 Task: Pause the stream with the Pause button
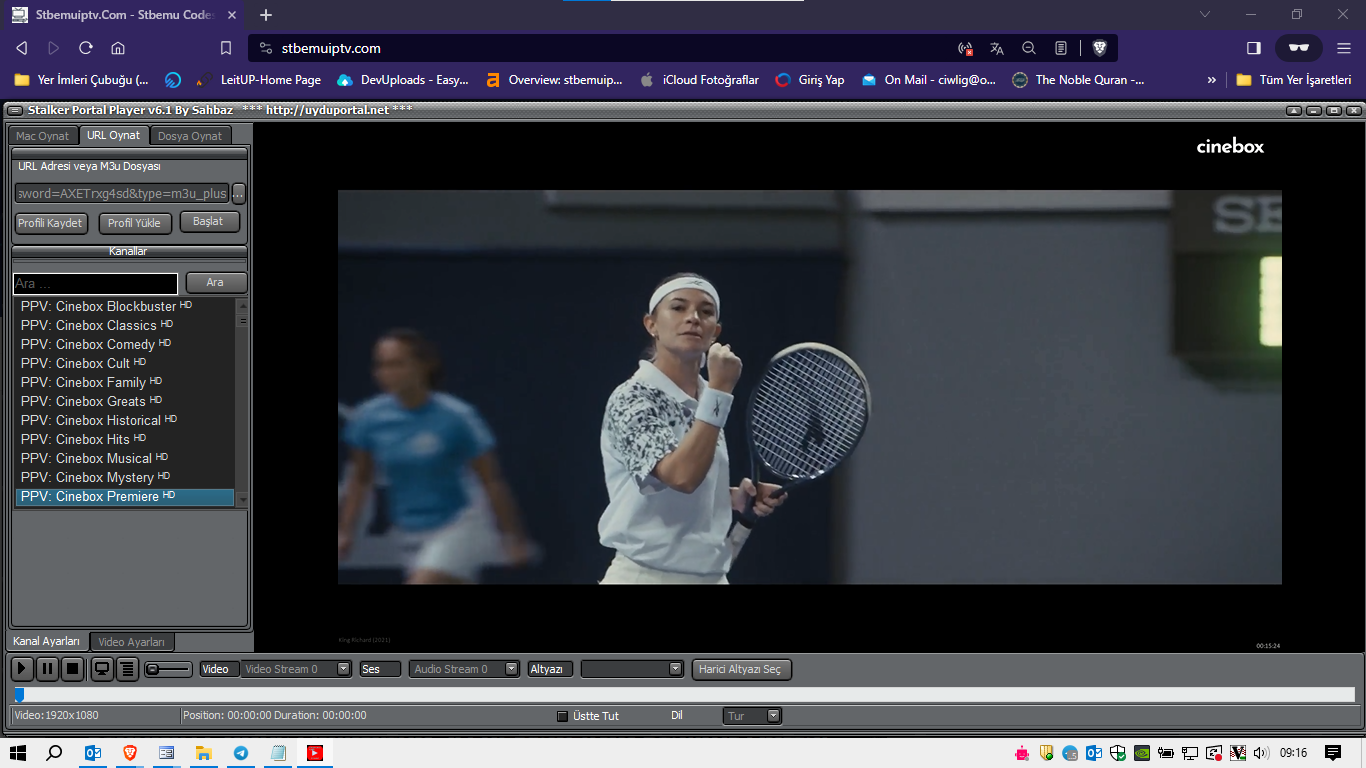(47, 669)
